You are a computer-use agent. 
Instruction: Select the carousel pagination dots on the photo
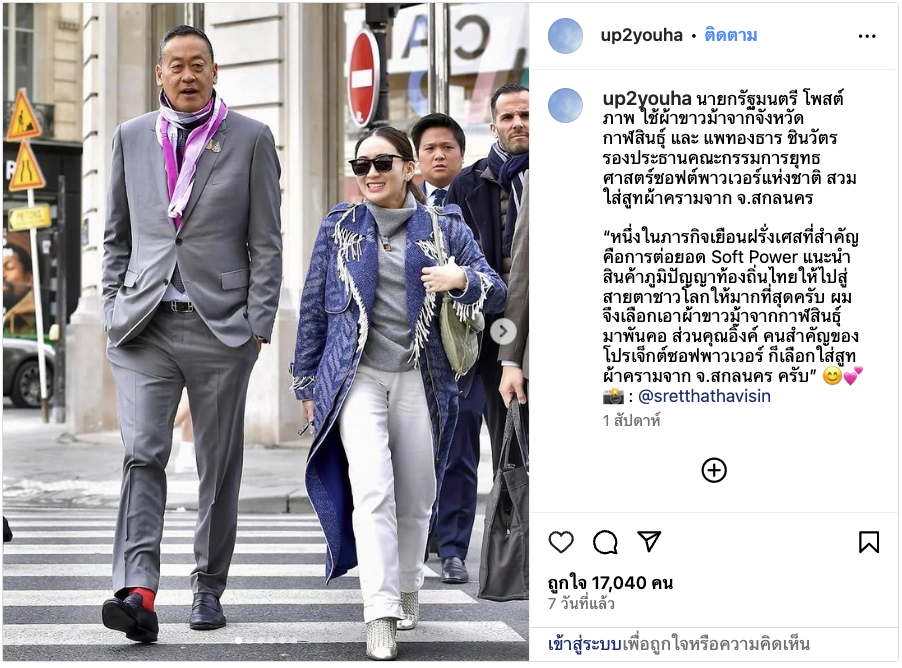(265, 639)
